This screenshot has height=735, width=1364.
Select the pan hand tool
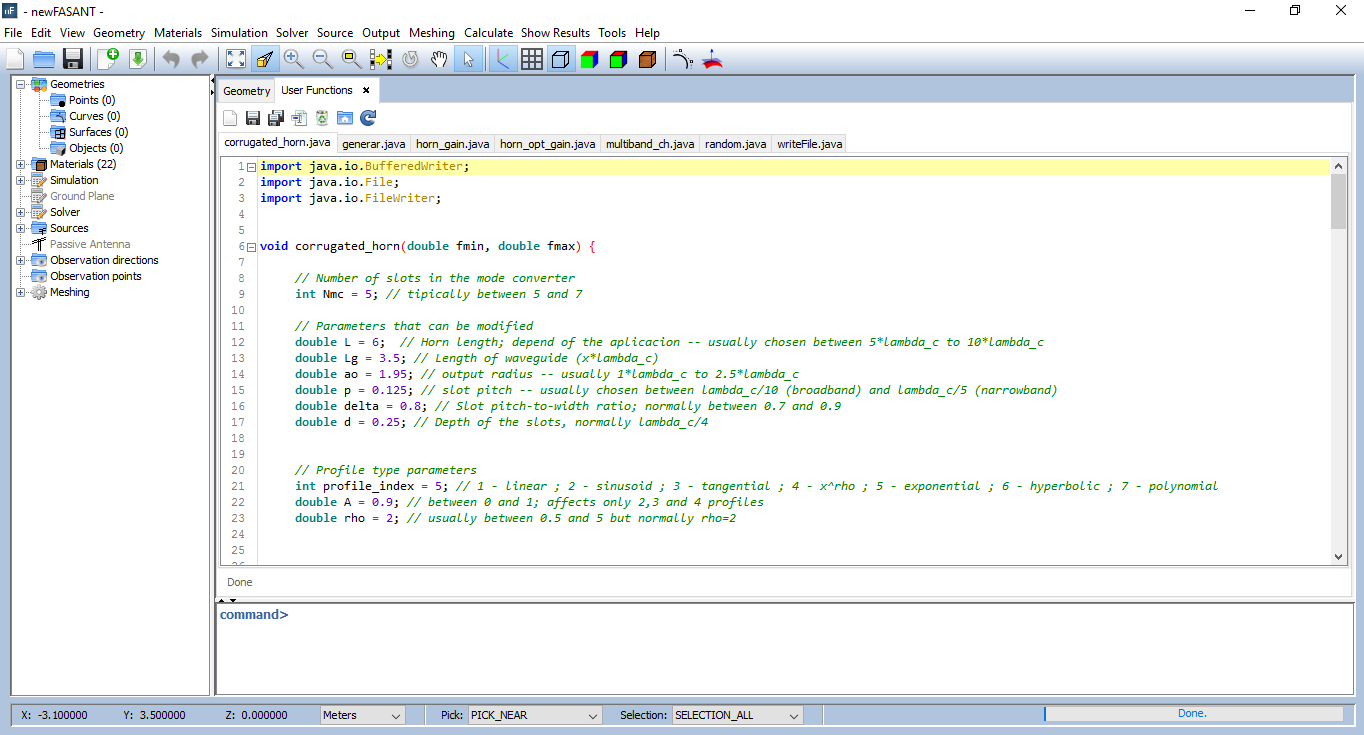(x=439, y=59)
